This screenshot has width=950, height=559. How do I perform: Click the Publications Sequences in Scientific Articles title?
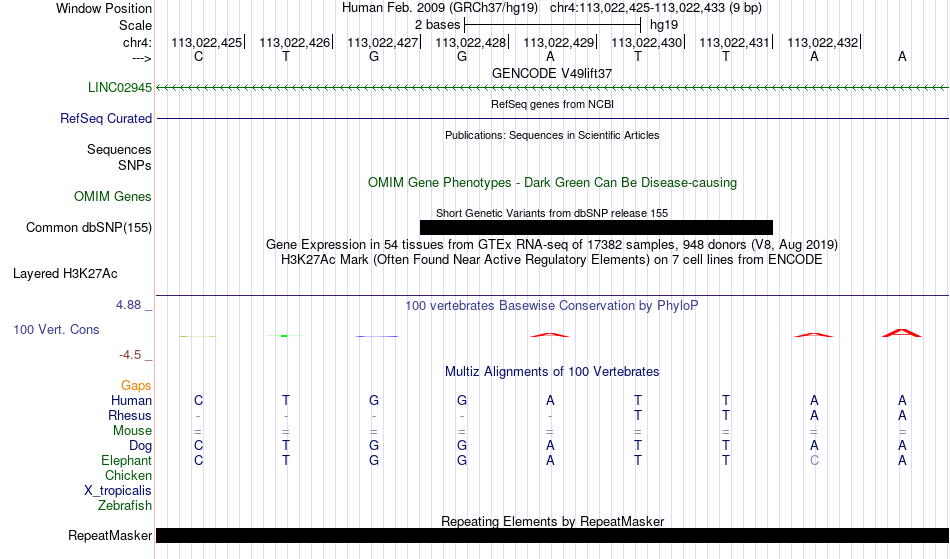tap(552, 135)
